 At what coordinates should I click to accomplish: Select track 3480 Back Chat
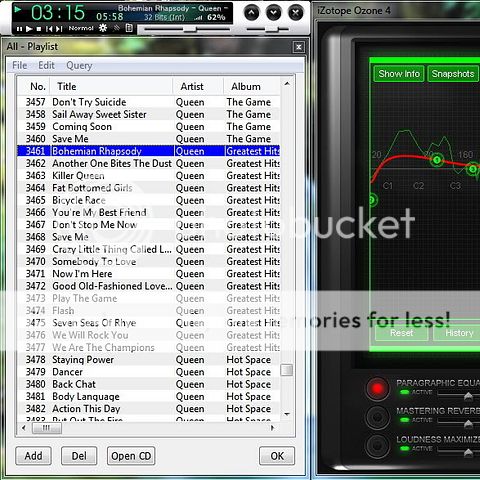click(149, 384)
